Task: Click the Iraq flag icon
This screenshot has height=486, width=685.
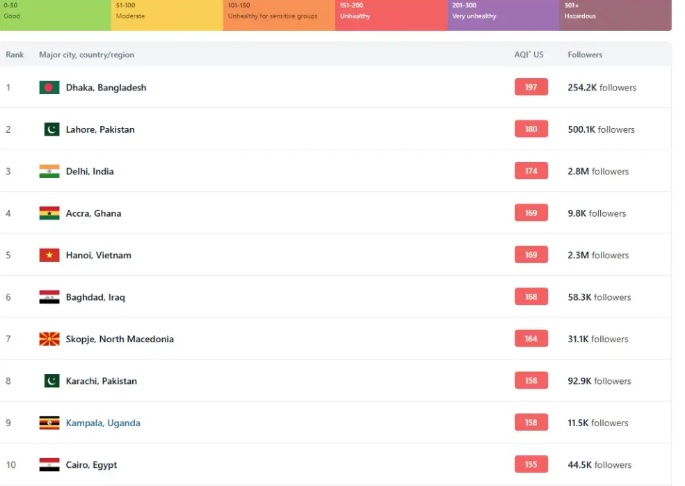Action: [49, 298]
